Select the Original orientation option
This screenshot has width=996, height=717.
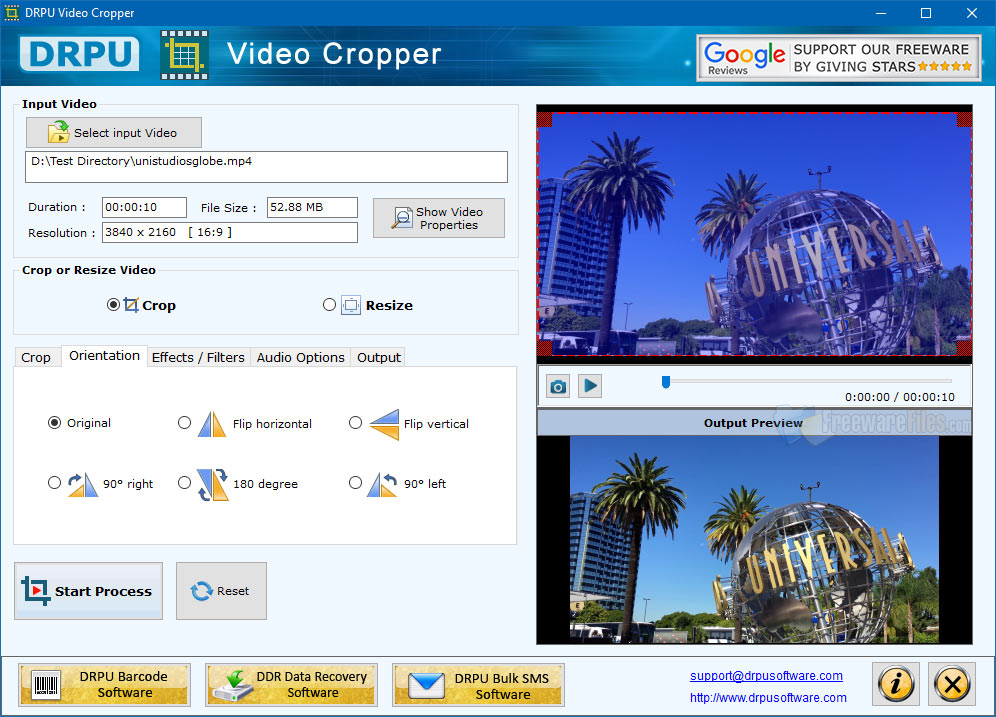[x=55, y=423]
